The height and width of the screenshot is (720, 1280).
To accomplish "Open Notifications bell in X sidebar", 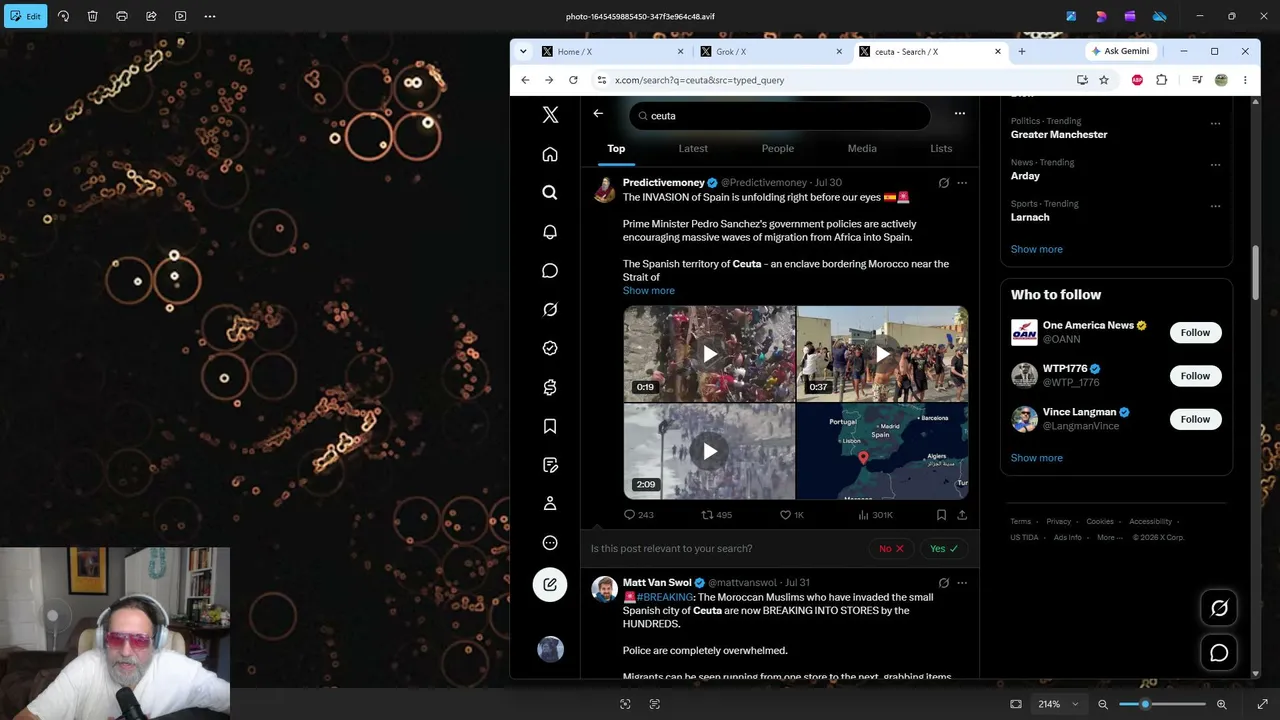I will [550, 232].
